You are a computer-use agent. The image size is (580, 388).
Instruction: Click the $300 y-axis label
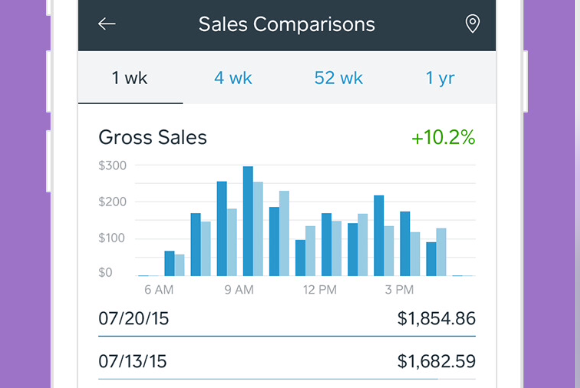pyautogui.click(x=112, y=165)
